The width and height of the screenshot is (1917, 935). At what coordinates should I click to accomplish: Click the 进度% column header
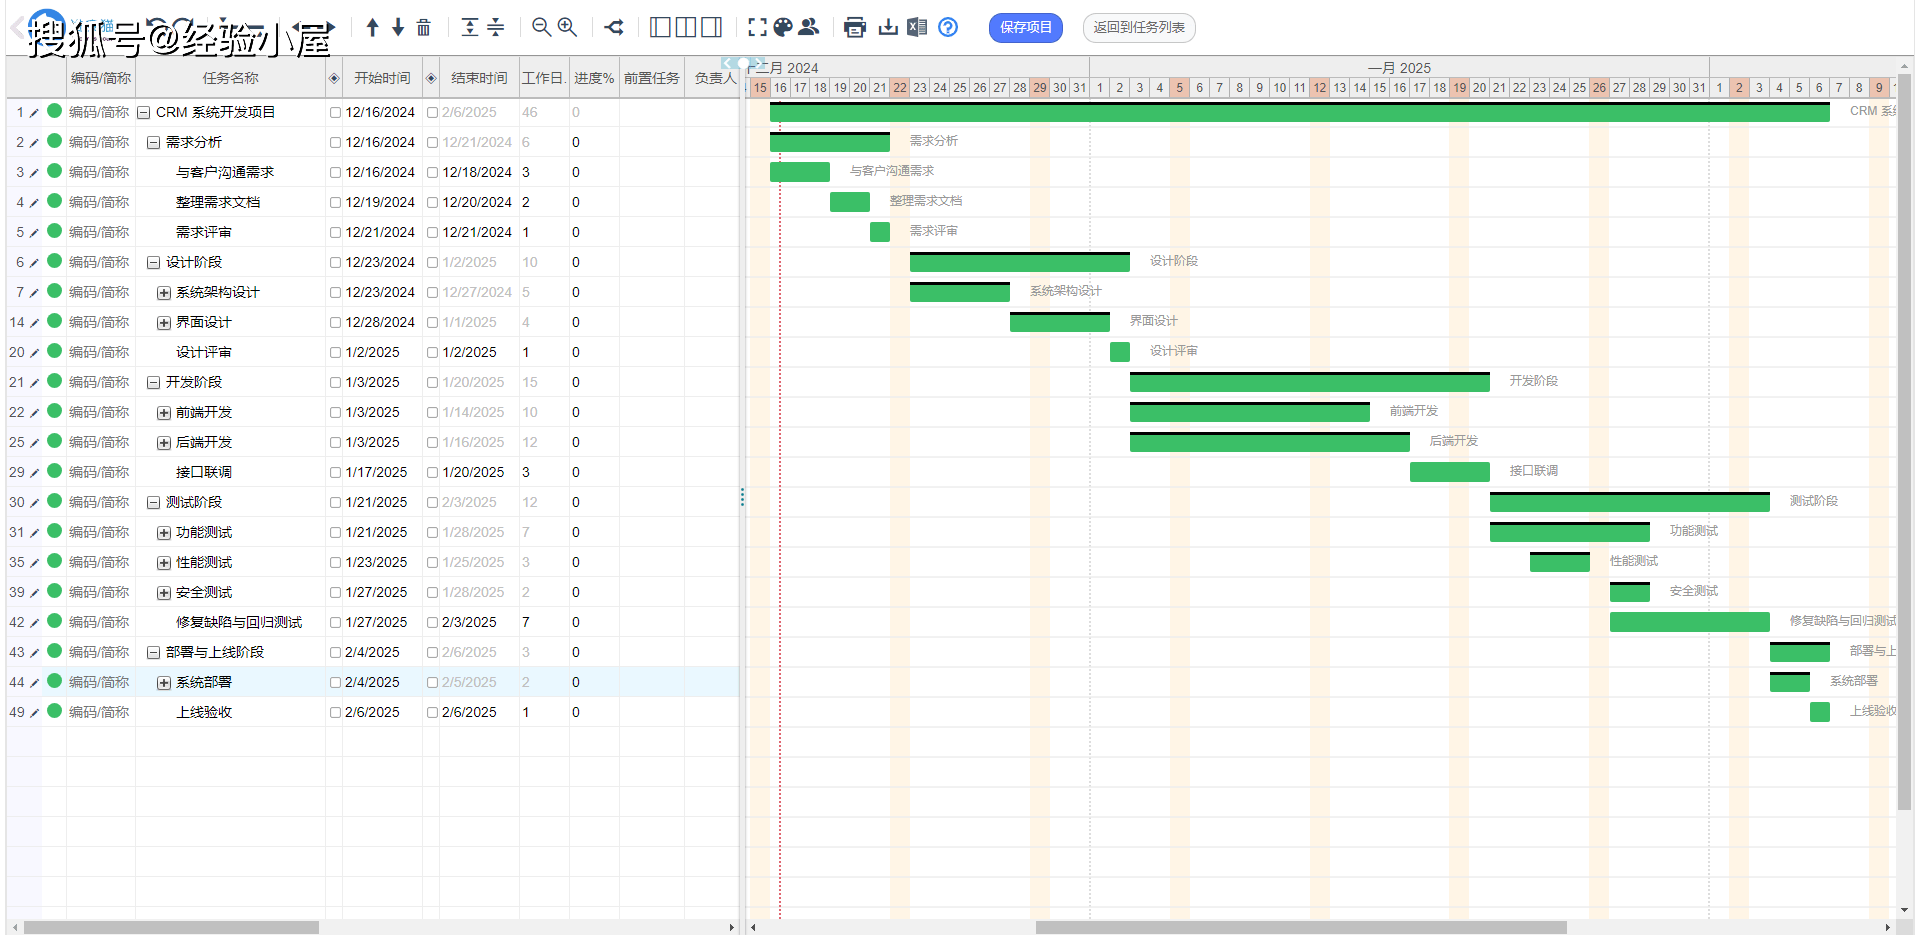click(x=594, y=78)
